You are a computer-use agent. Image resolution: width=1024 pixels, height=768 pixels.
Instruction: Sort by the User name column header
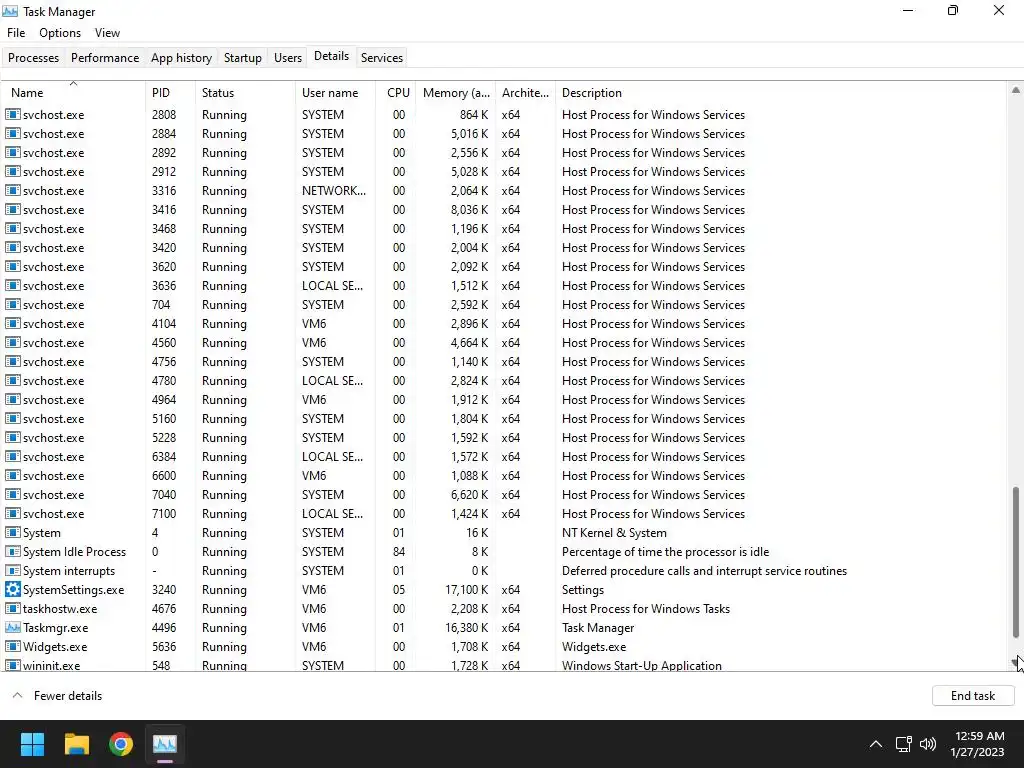coord(335,93)
